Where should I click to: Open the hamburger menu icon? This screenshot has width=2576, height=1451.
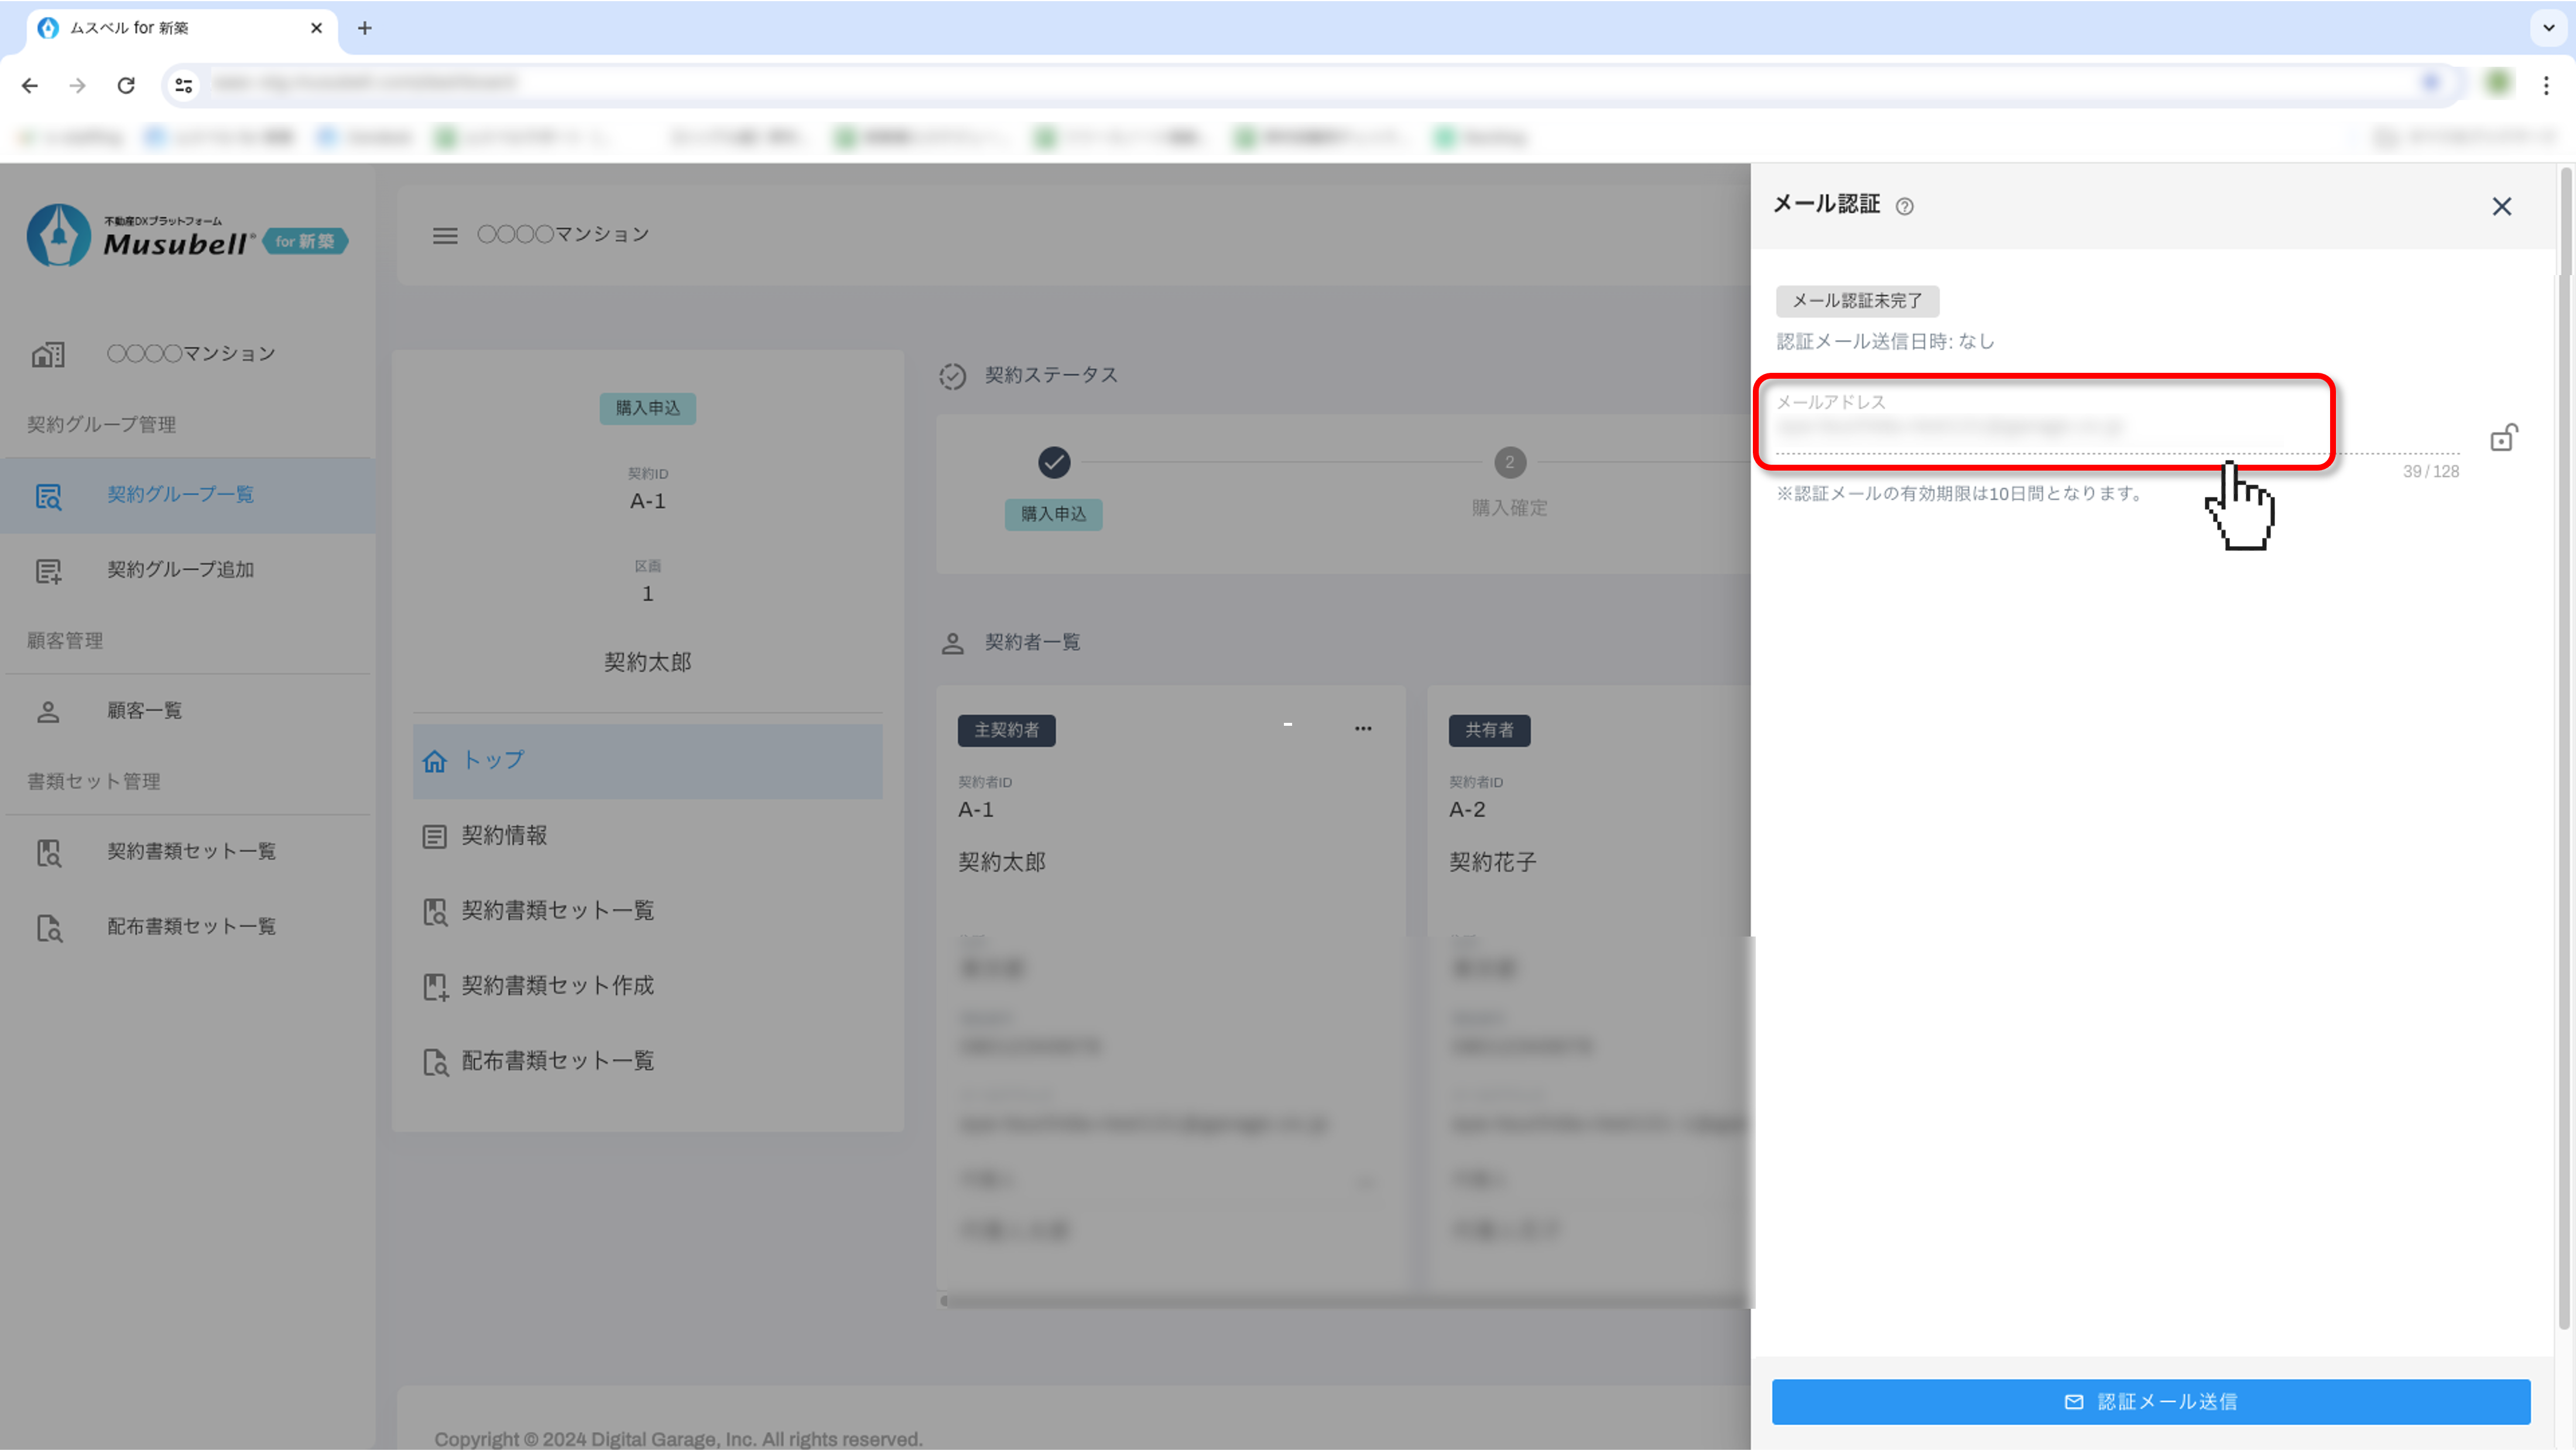[x=445, y=235]
